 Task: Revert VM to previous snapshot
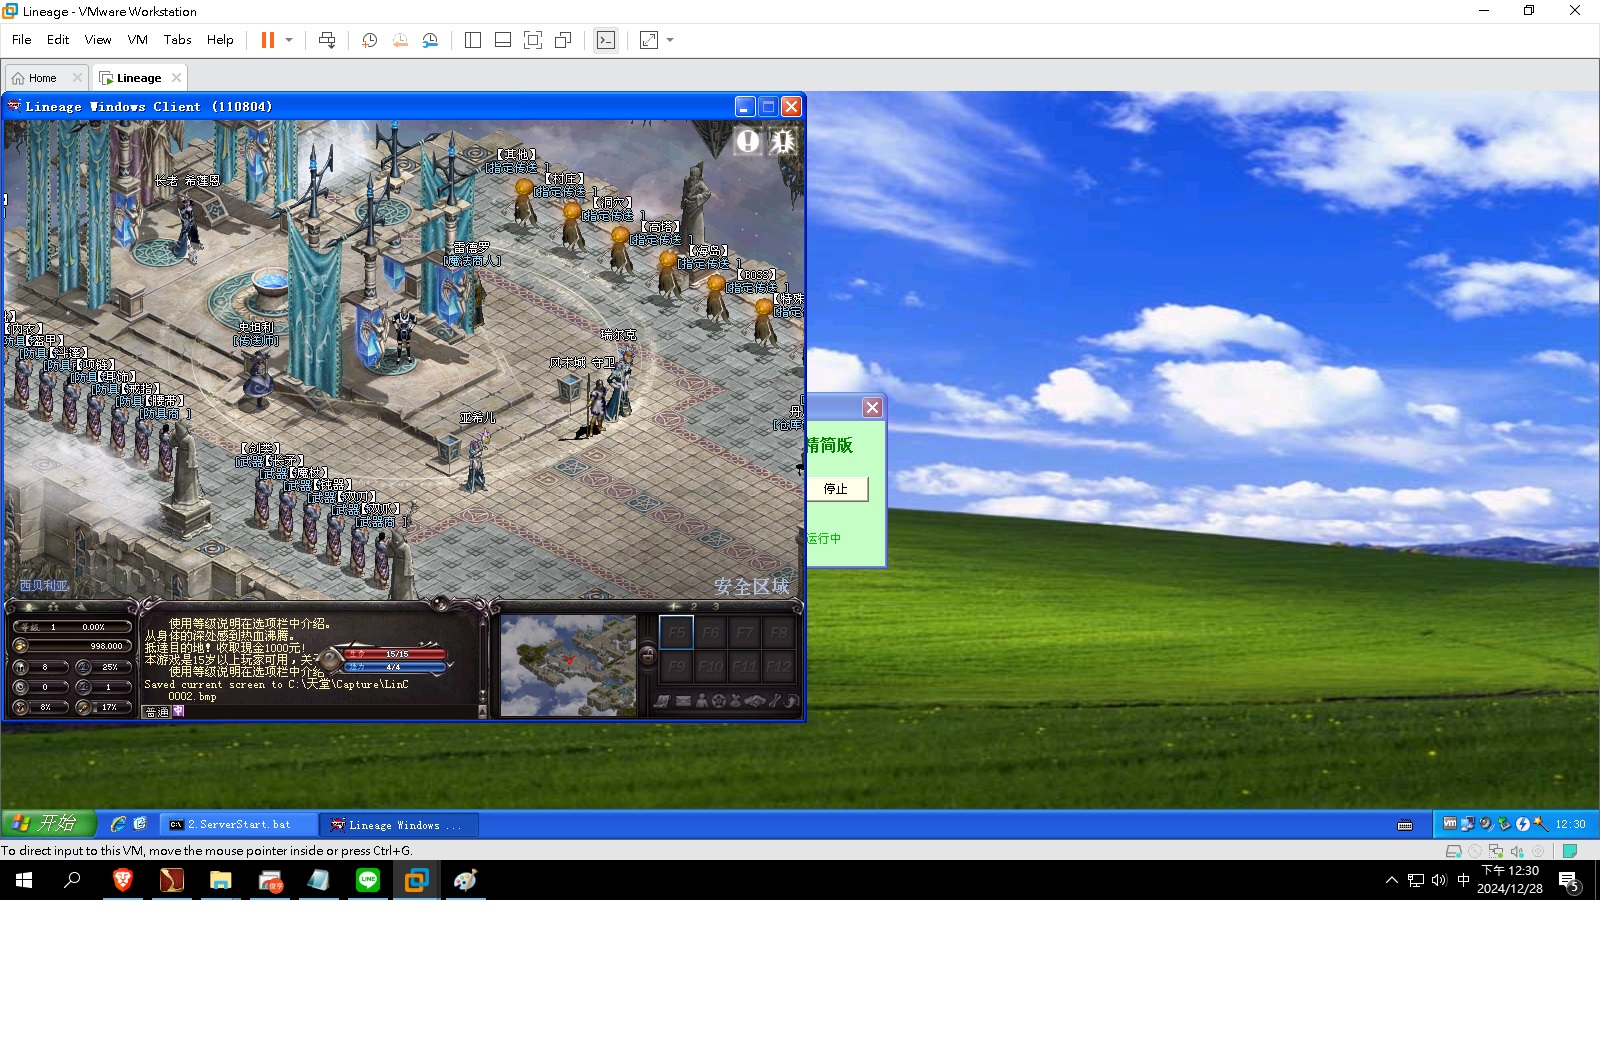point(400,40)
